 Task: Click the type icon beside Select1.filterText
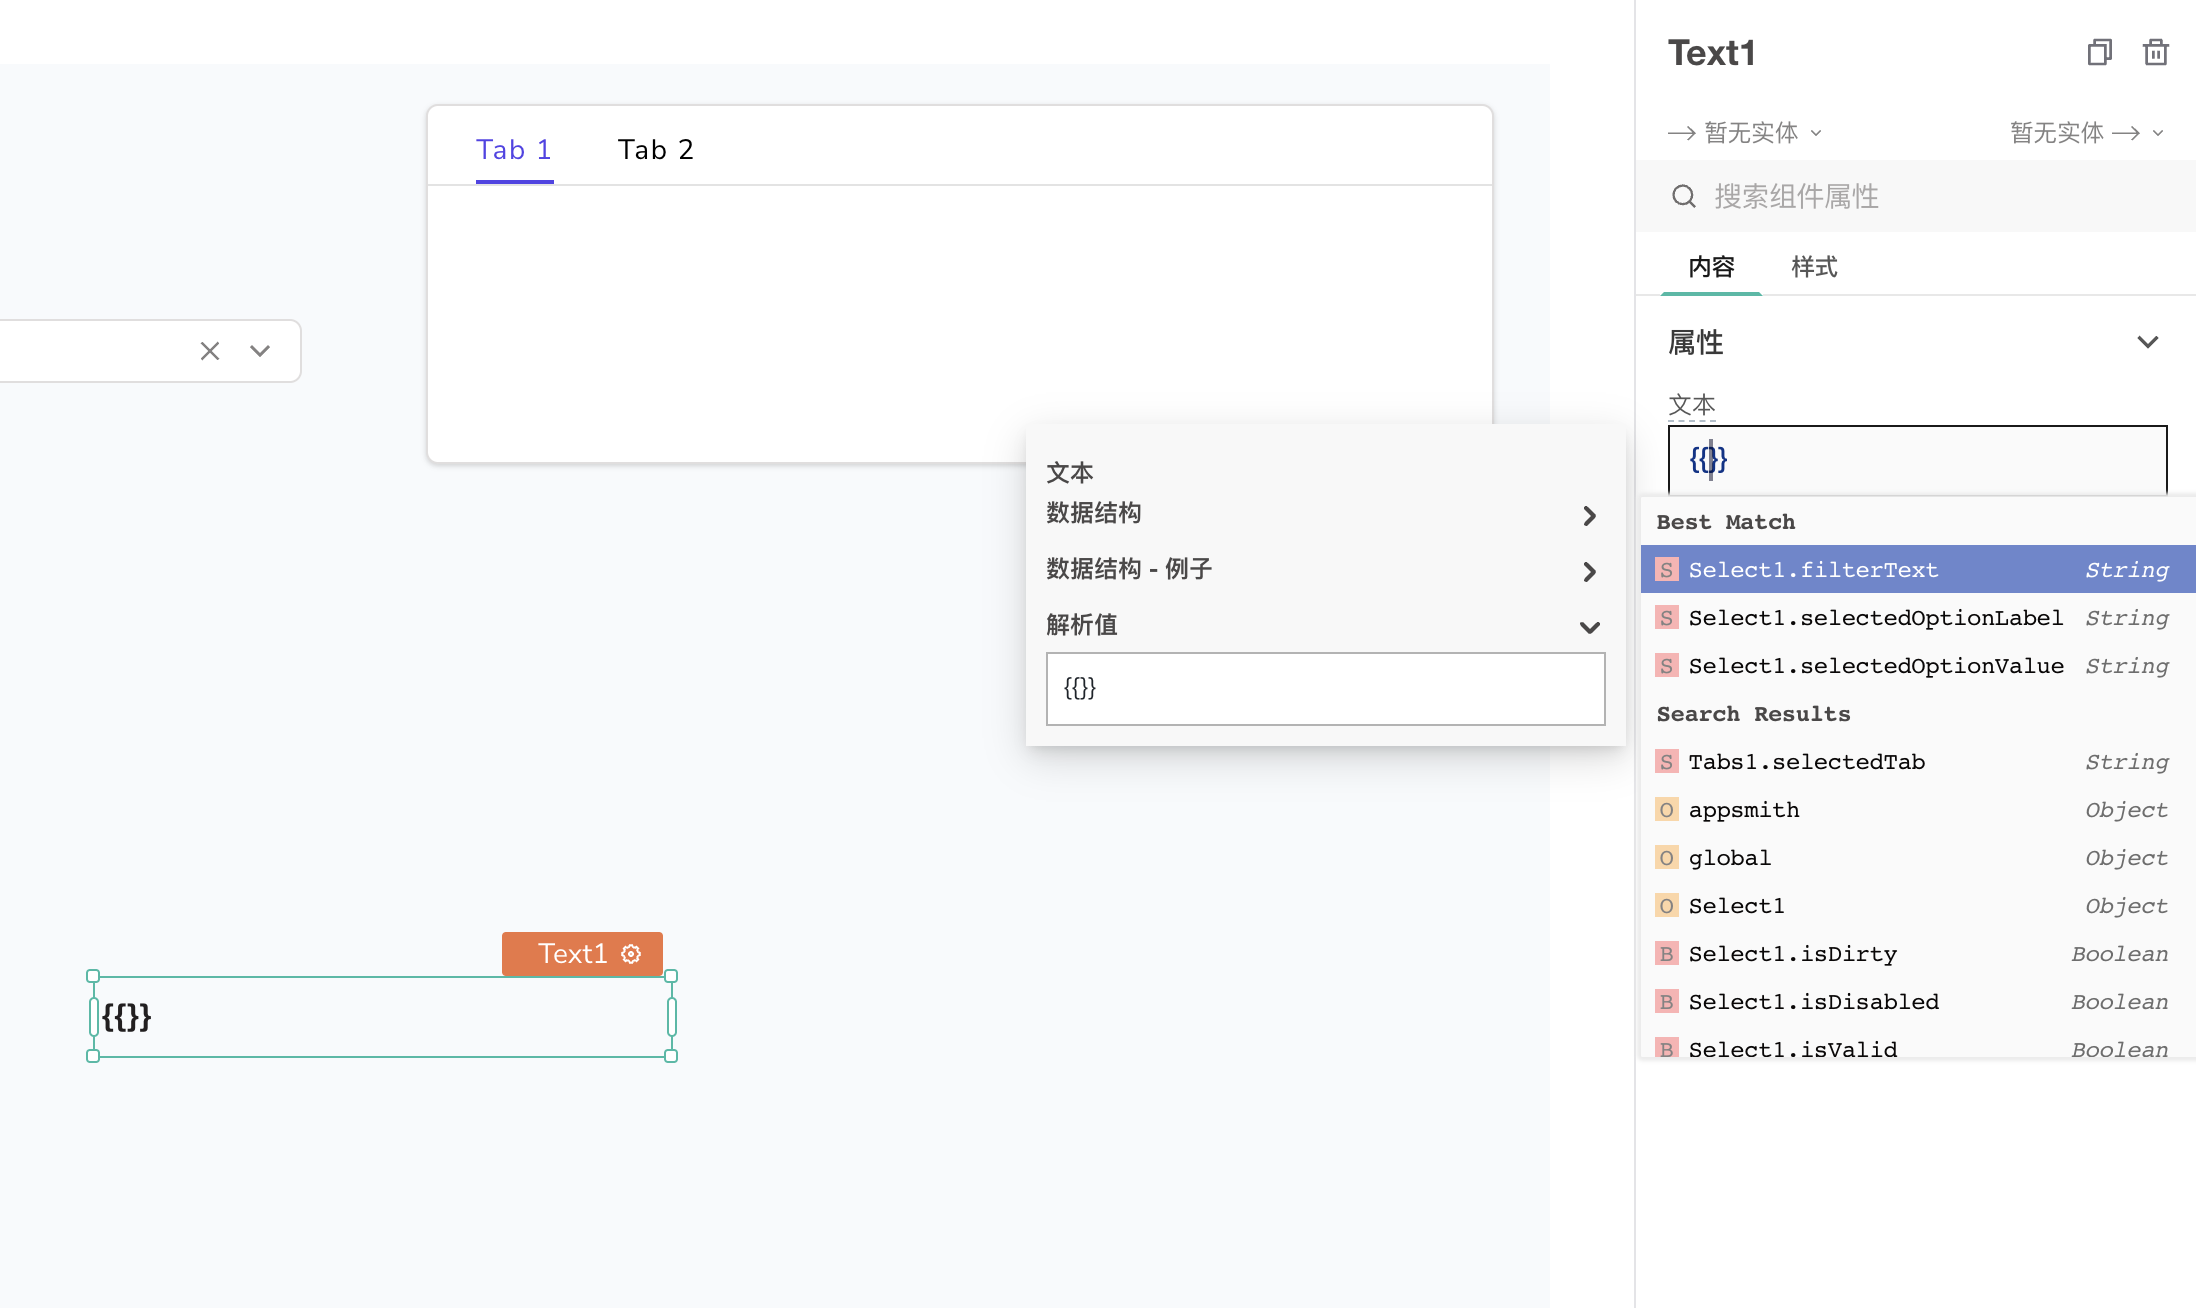tap(1666, 570)
